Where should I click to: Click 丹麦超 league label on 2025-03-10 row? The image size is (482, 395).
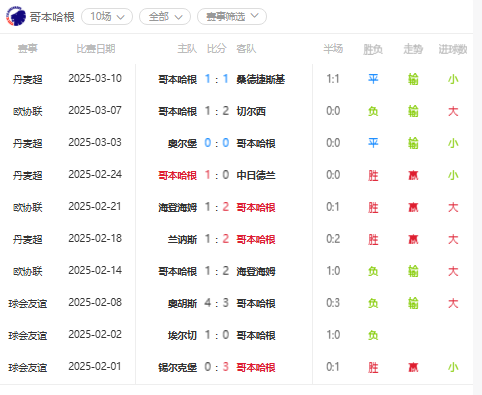(28, 79)
